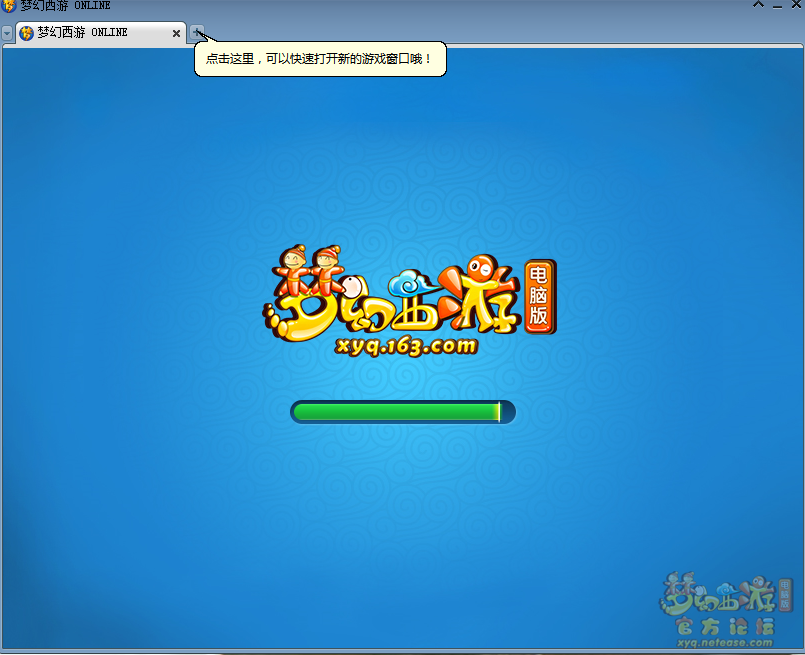Click the tooltip 点击这里，可以快速打开新的游戏窗口哦！
805x655 pixels.
click(320, 59)
